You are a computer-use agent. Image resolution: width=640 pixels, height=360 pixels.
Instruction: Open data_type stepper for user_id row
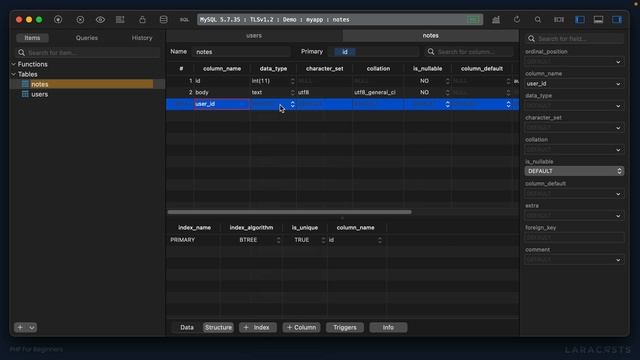pyautogui.click(x=293, y=104)
